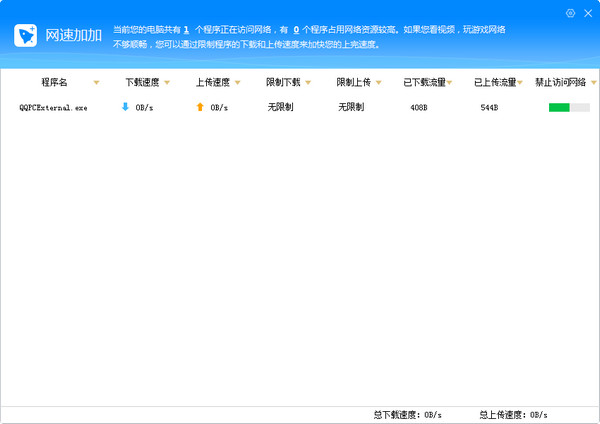Click the count of high-usage programs
Screen dimensions: 600x424
(x=296, y=31)
